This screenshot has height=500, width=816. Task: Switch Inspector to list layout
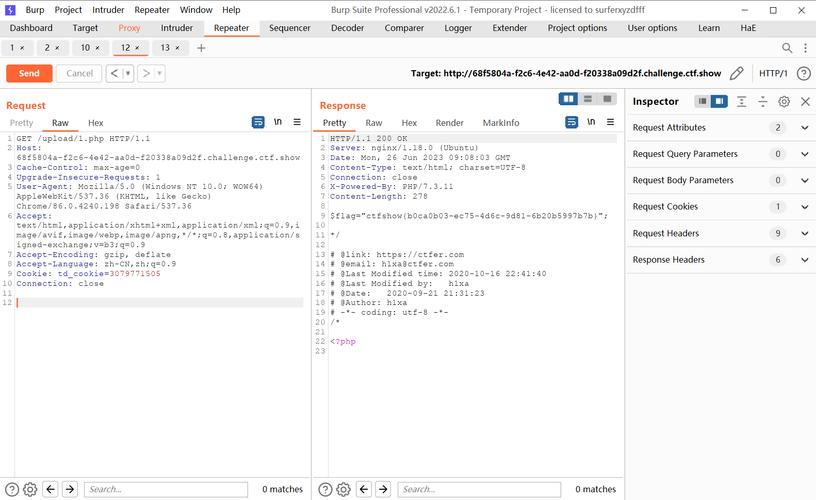pyautogui.click(x=702, y=101)
